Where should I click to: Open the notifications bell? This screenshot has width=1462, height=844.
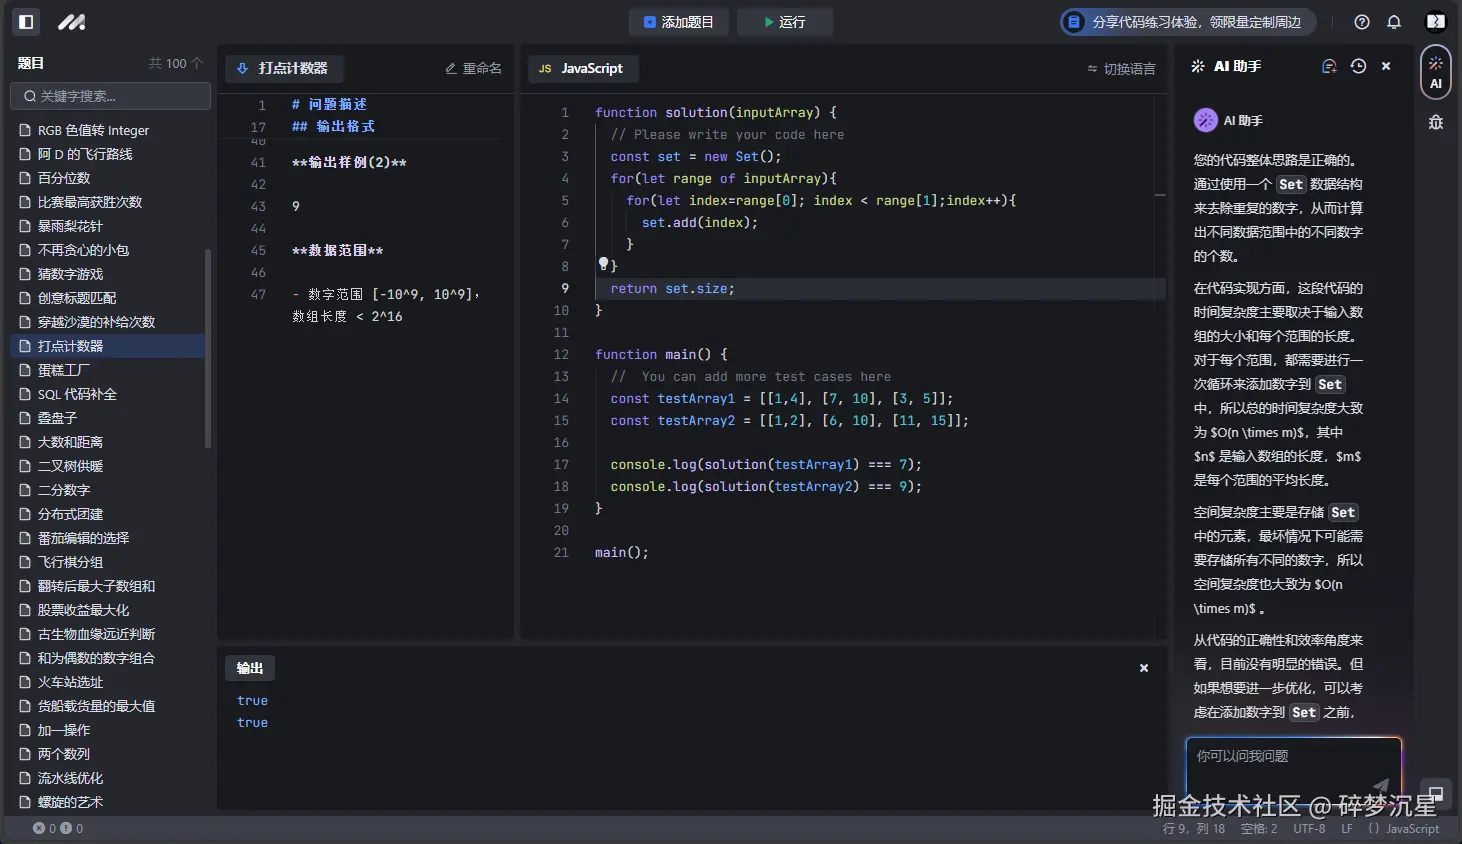click(1394, 22)
